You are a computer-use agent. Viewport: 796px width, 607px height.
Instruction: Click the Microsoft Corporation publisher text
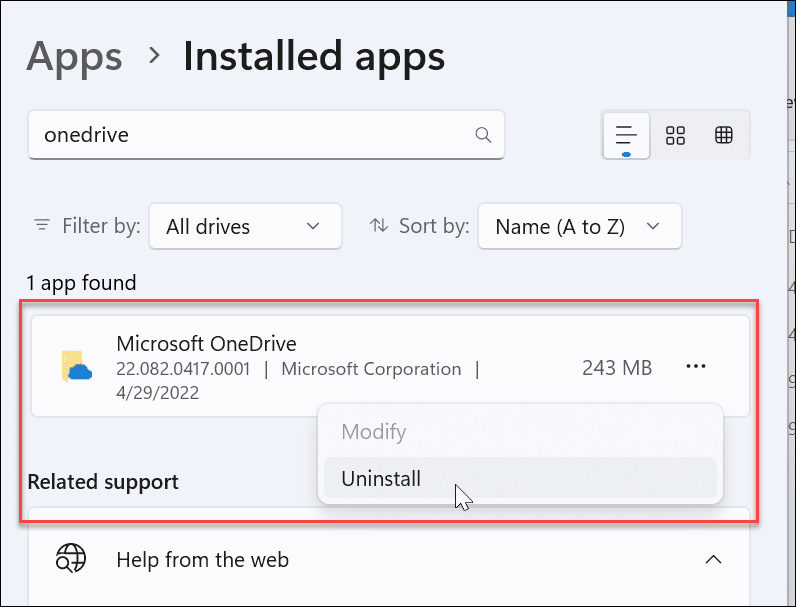371,369
